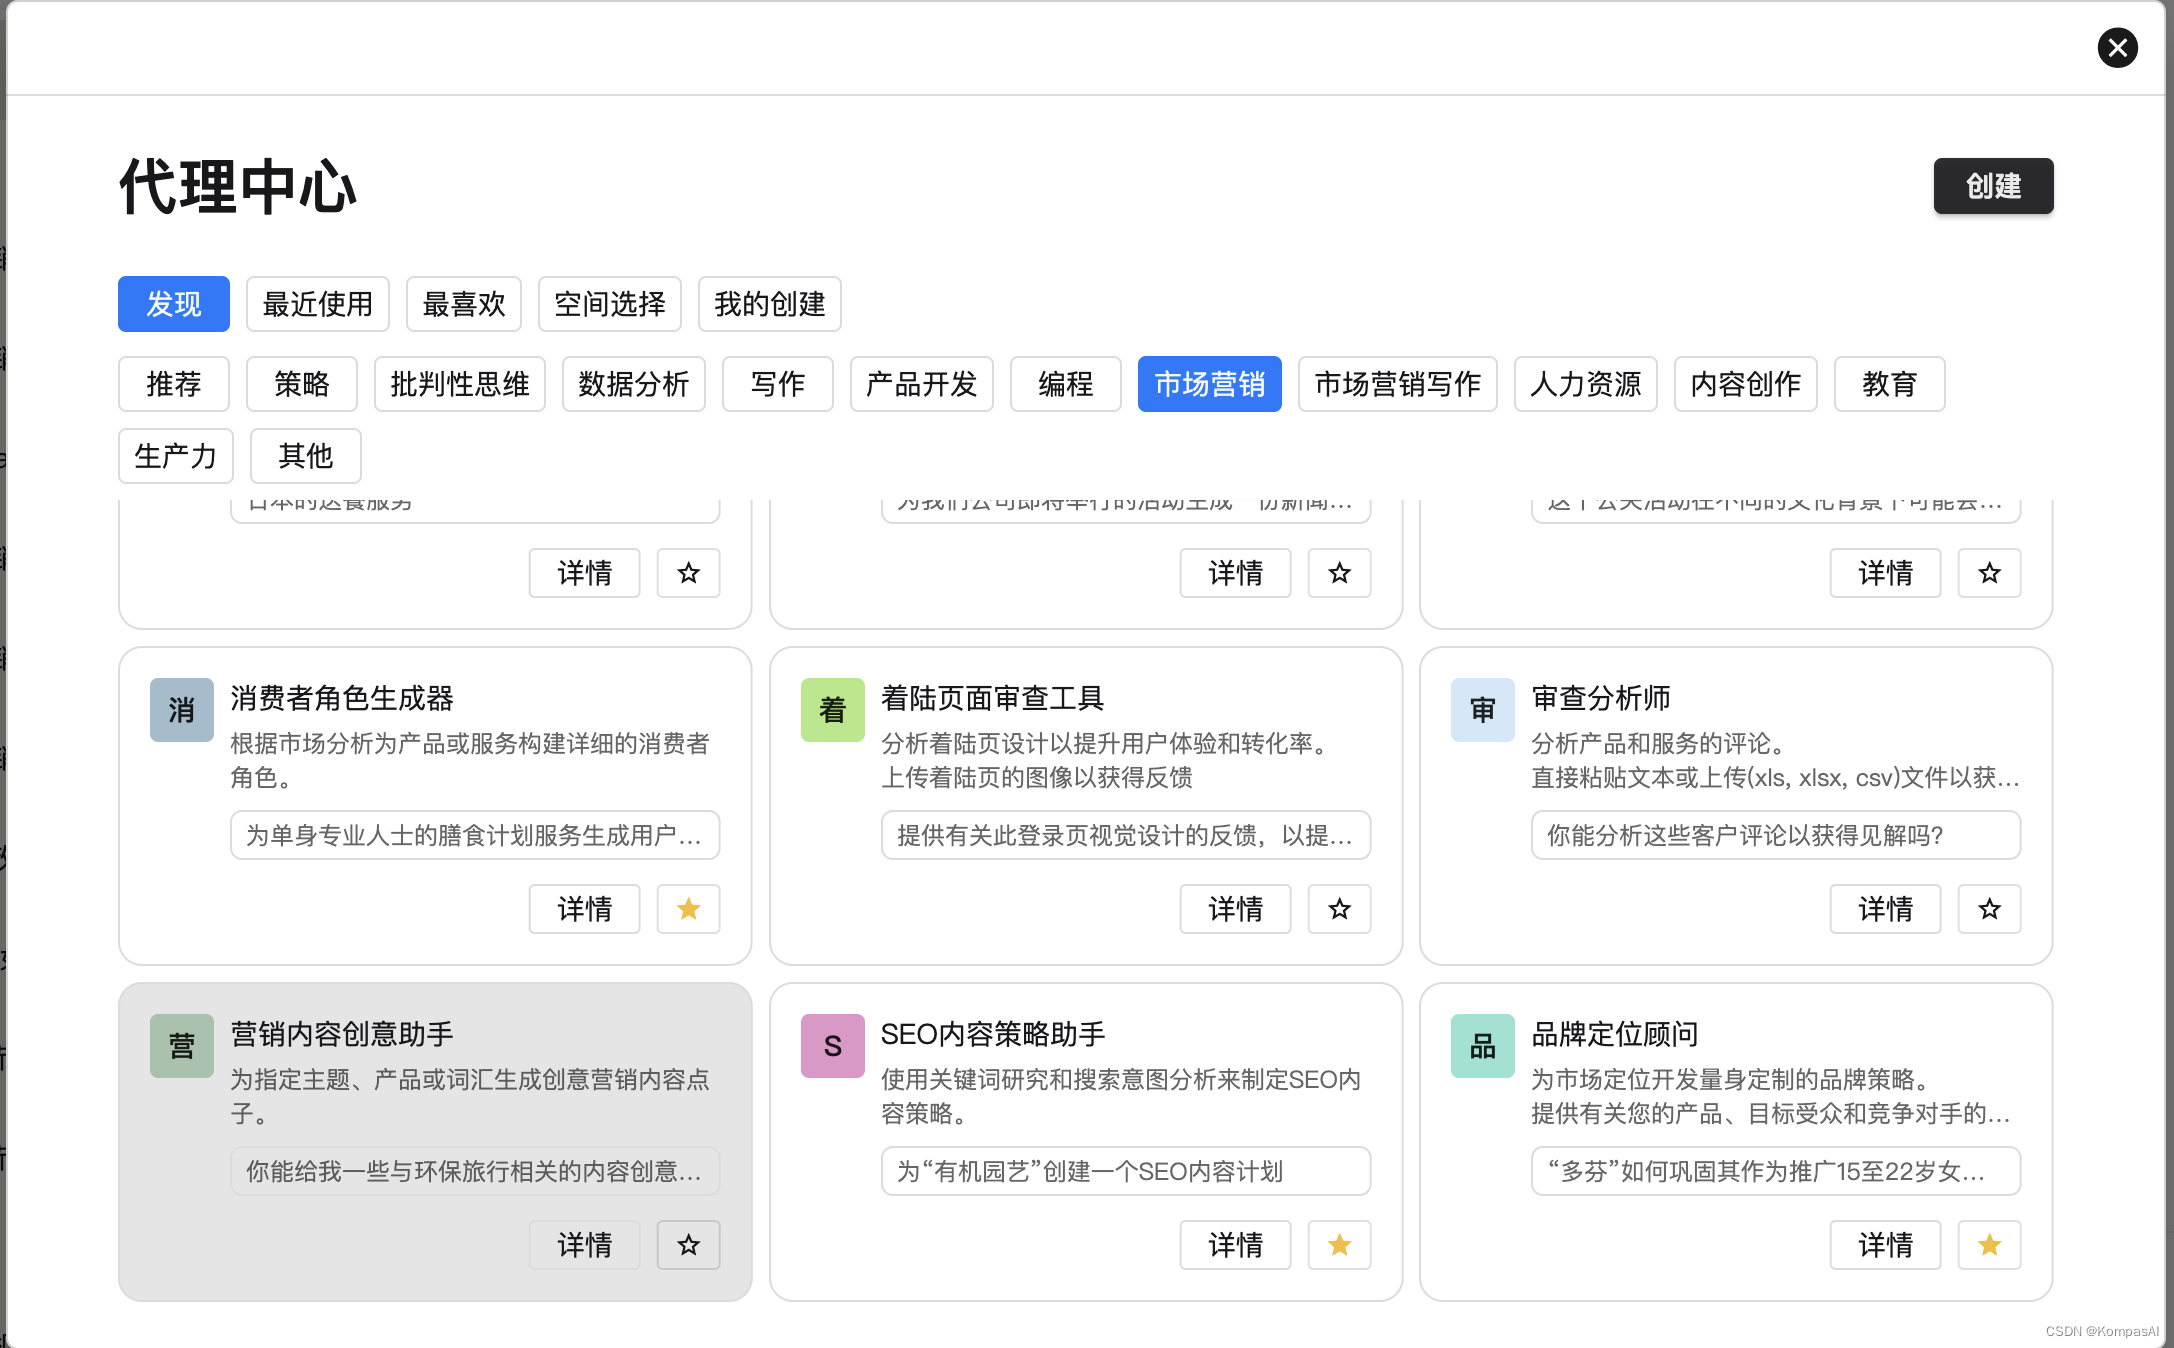2174x1348 pixels.
Task: Click the 创建 button
Action: 1992,186
